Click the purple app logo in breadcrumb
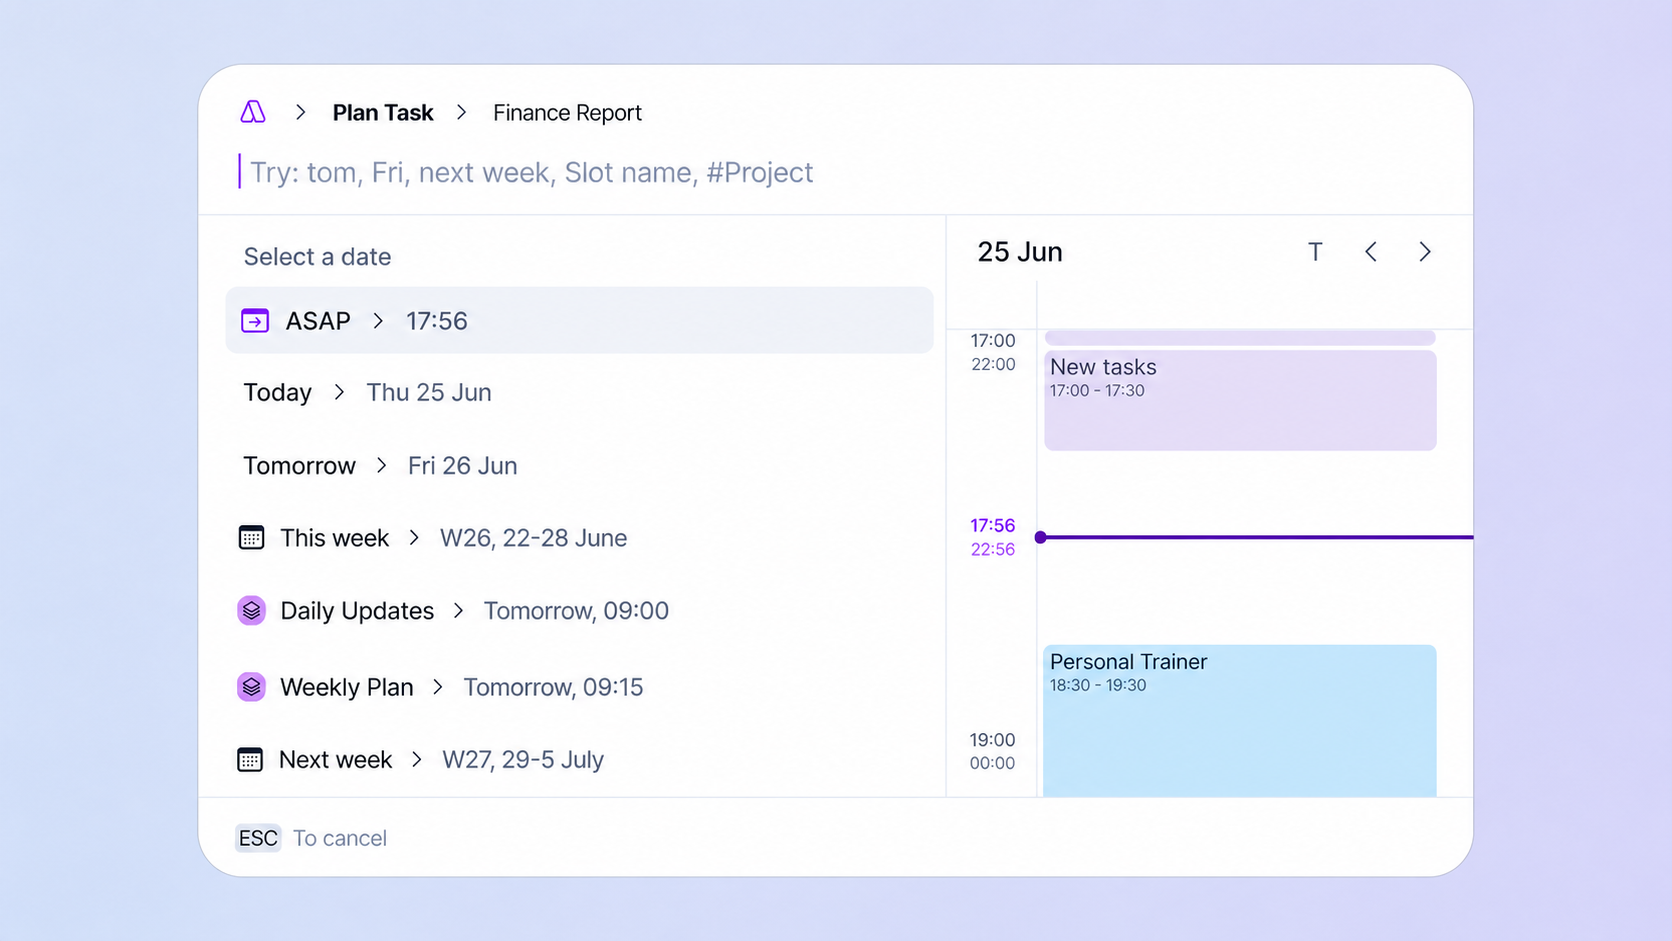Image resolution: width=1672 pixels, height=941 pixels. coord(253,112)
